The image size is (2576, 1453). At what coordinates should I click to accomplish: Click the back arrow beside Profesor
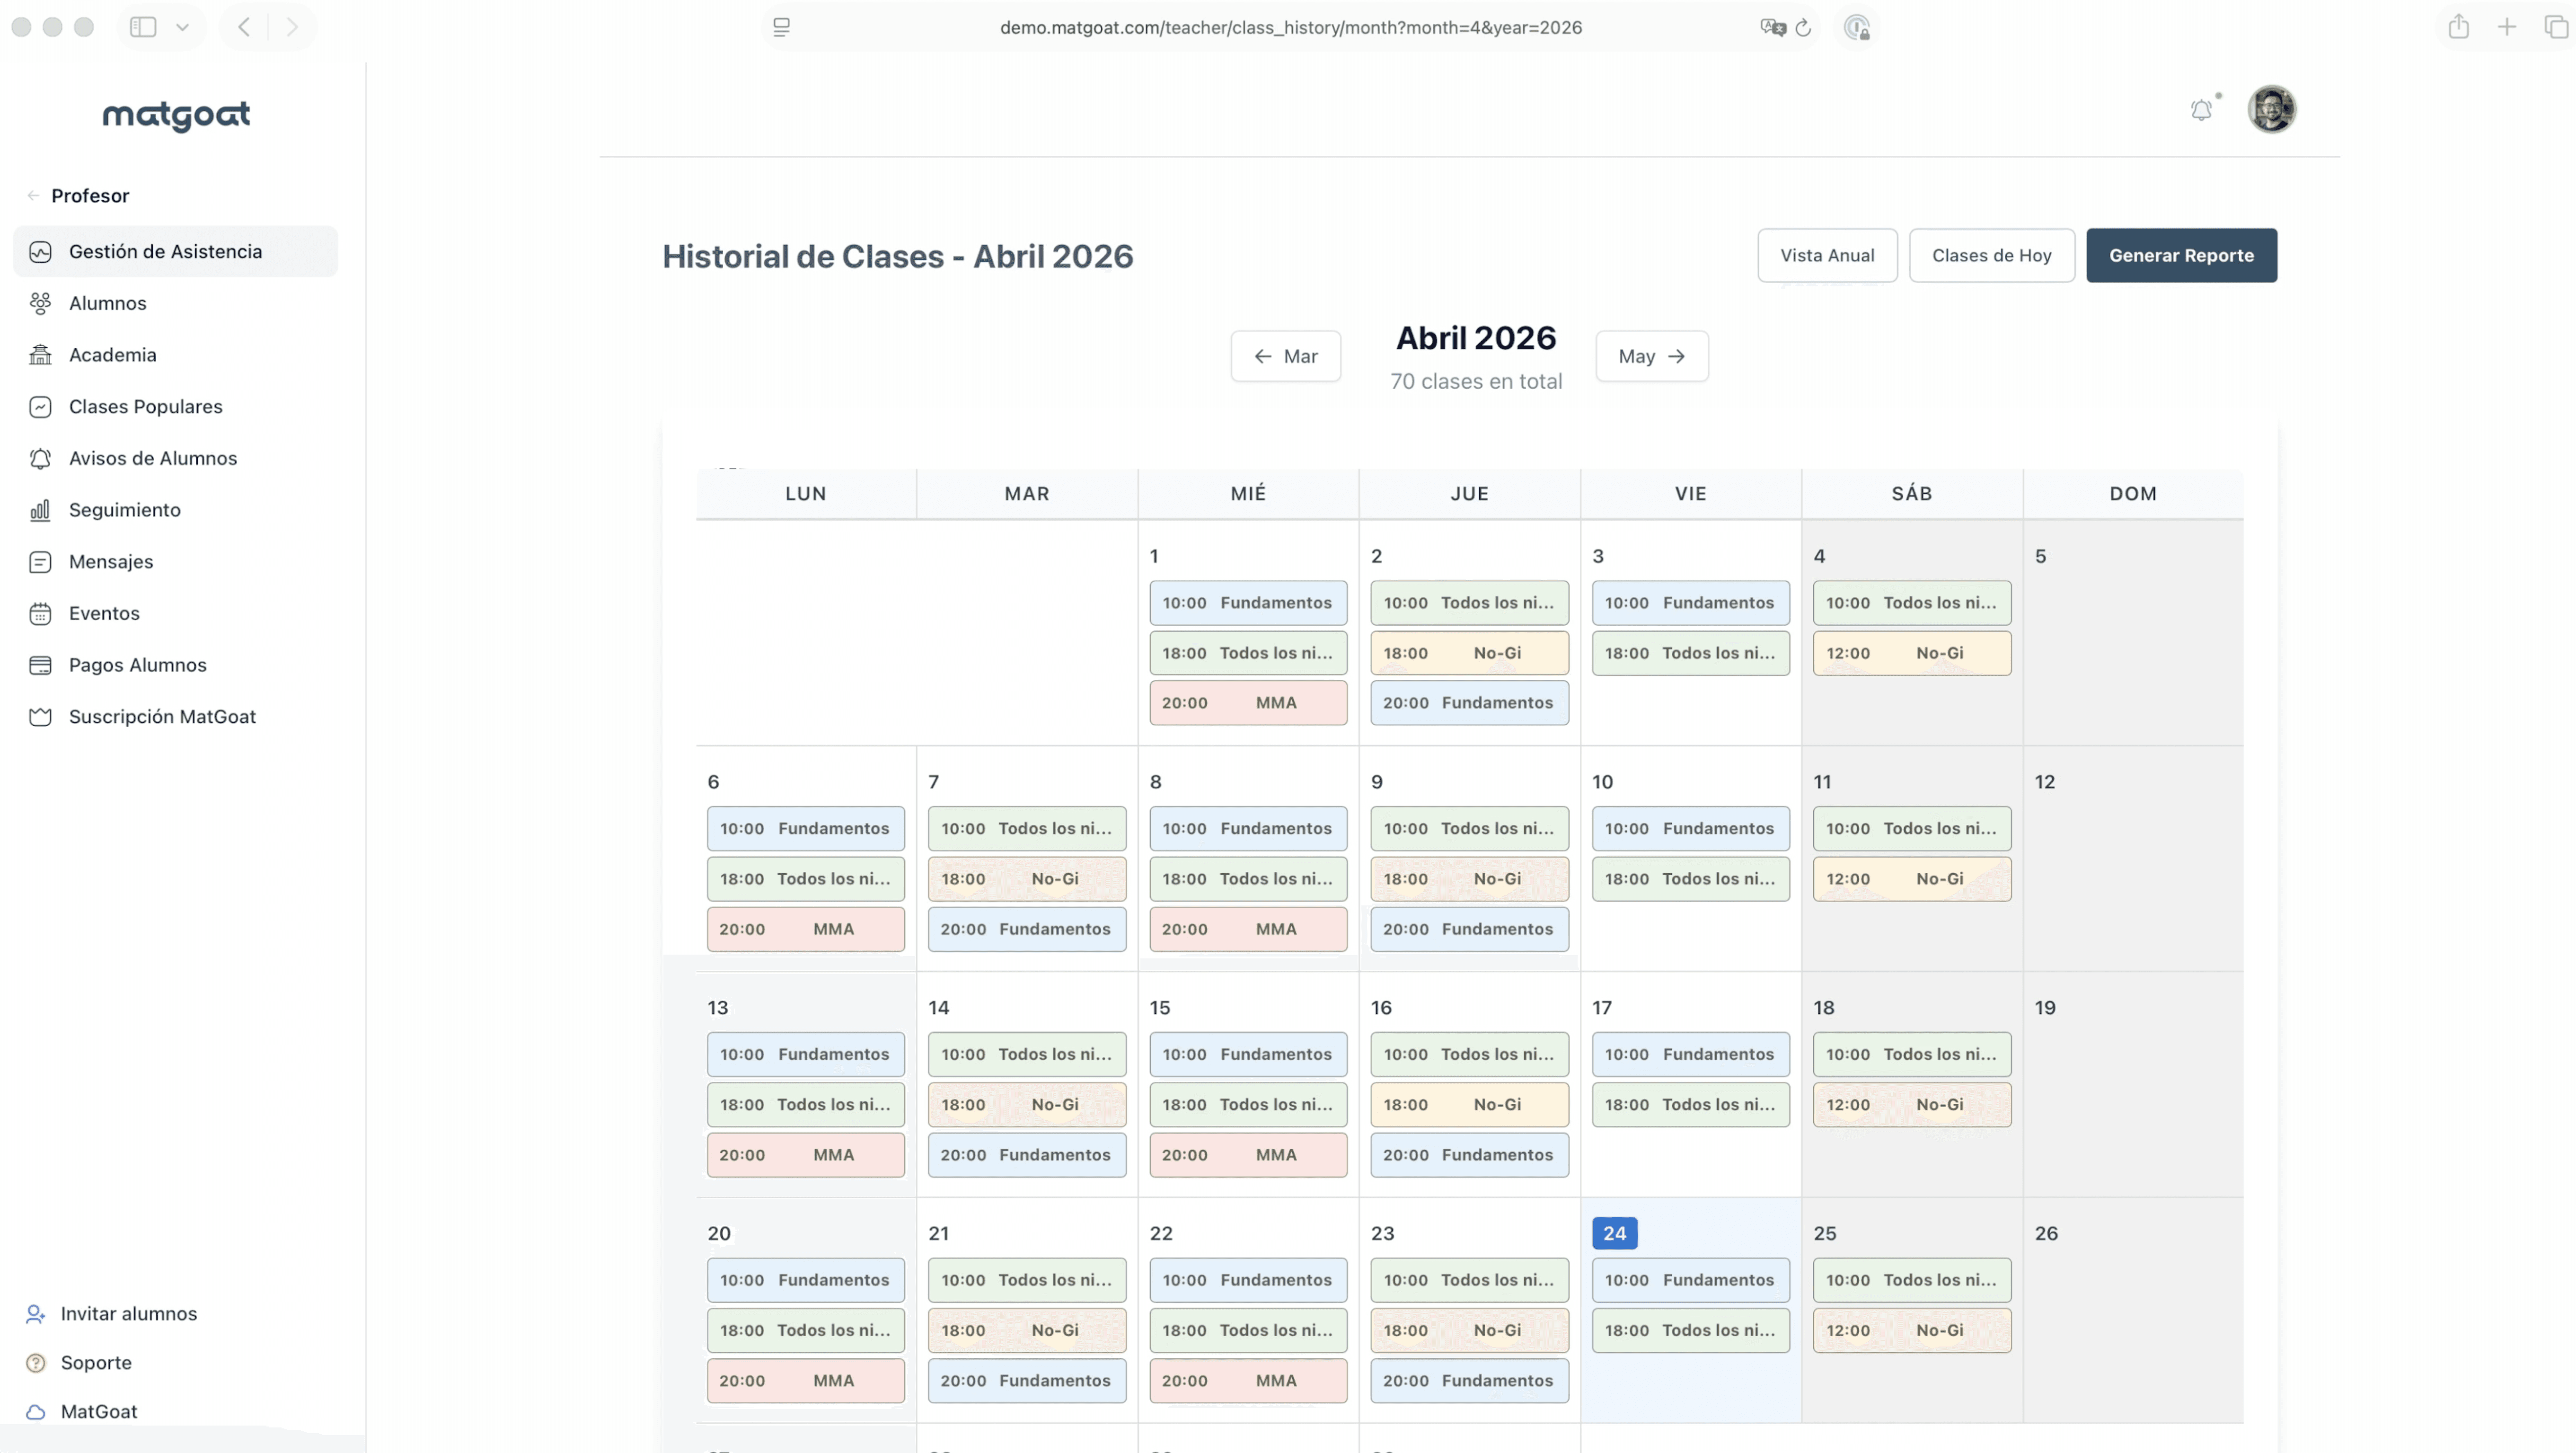33,196
